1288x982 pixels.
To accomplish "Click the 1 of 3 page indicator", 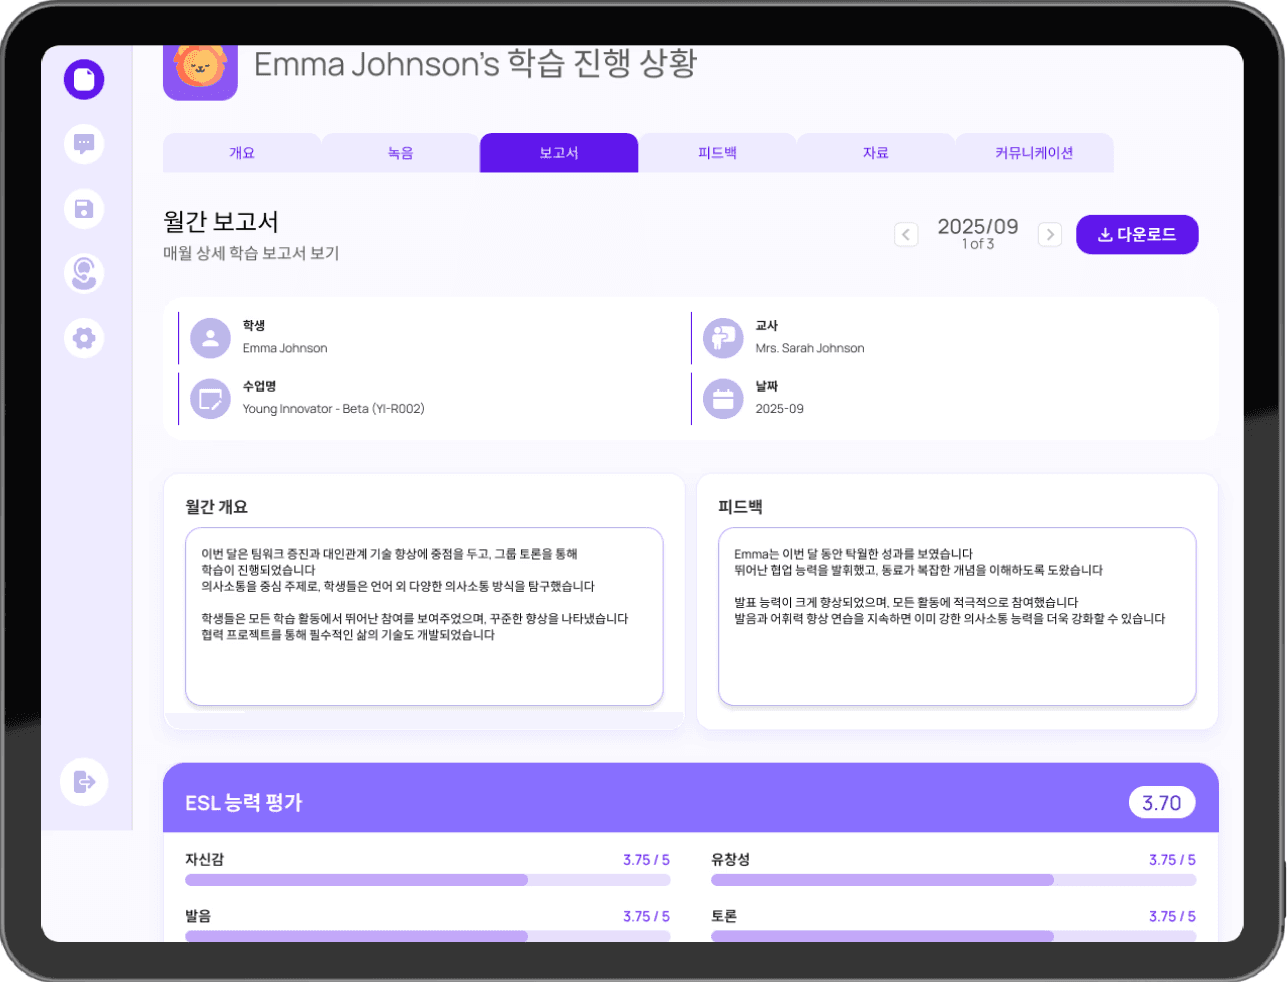I will coord(978,244).
